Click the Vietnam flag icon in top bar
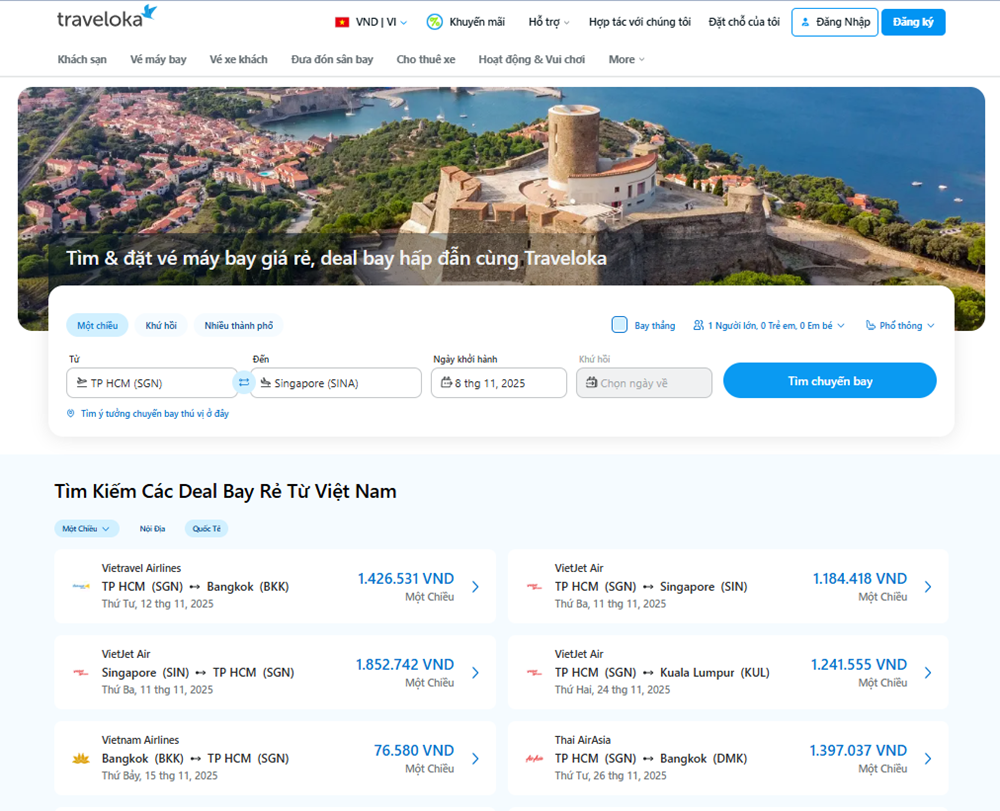Screen dimensions: 1000x811 340,21
